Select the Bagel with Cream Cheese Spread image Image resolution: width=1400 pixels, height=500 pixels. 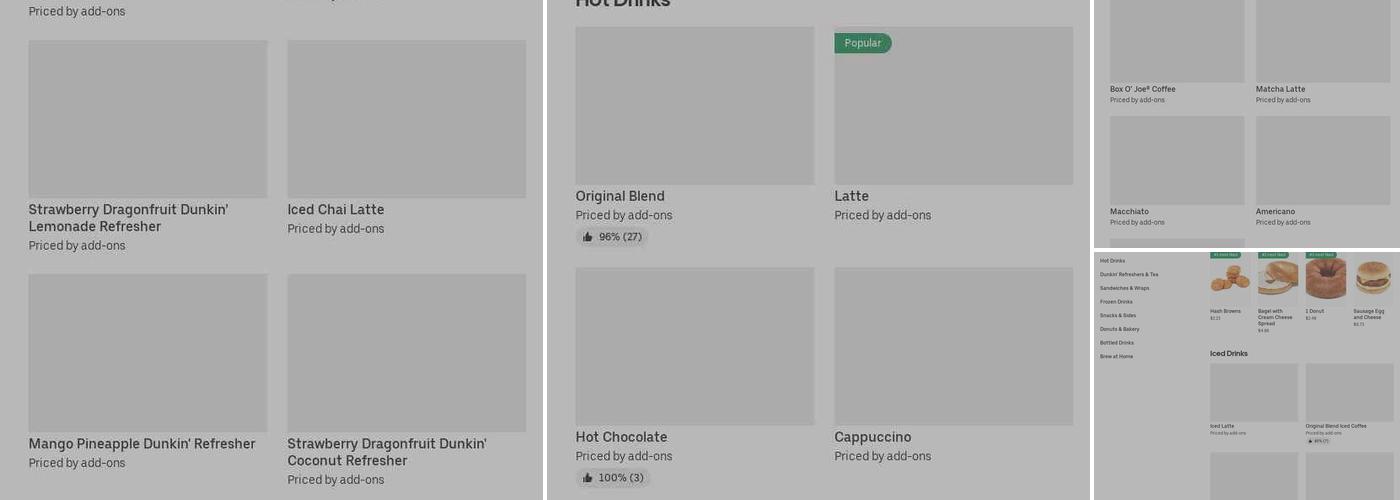tap(1277, 278)
